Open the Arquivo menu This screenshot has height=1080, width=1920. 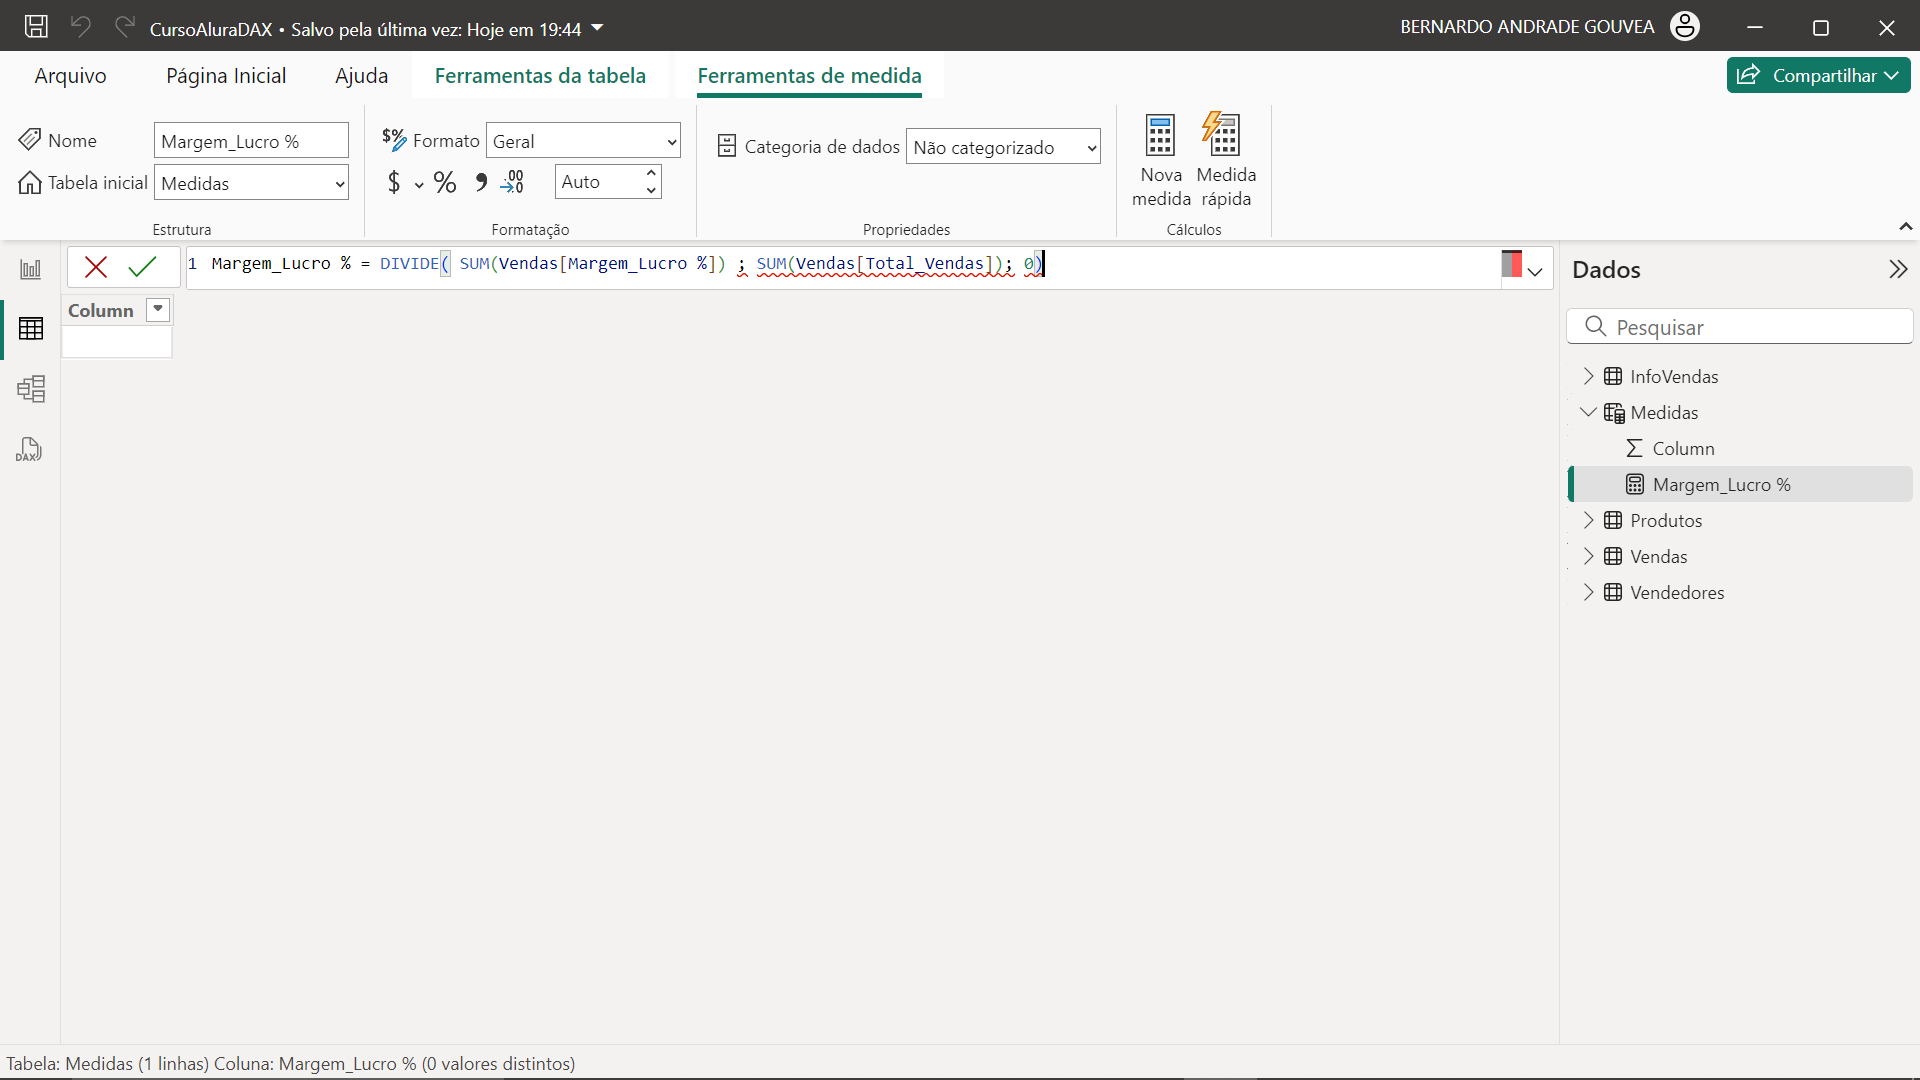pyautogui.click(x=70, y=76)
